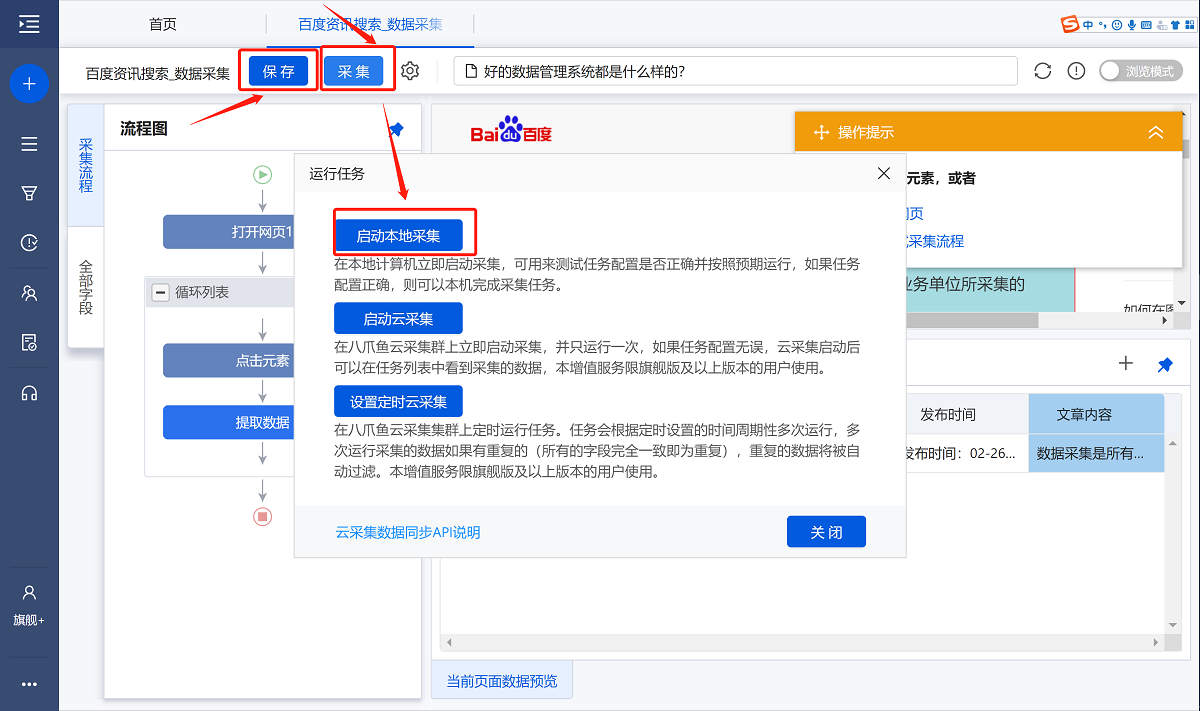The width and height of the screenshot is (1200, 711).
Task: Open 云采集数据同步API说明 link
Action: [408, 532]
